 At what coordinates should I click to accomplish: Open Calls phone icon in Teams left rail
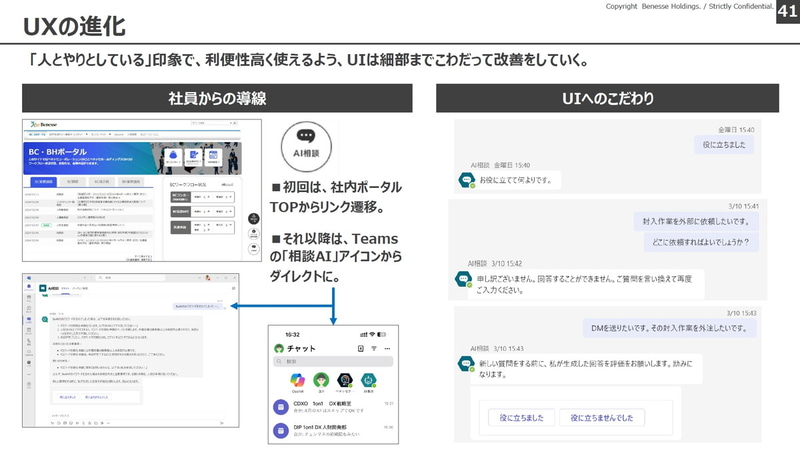29,341
